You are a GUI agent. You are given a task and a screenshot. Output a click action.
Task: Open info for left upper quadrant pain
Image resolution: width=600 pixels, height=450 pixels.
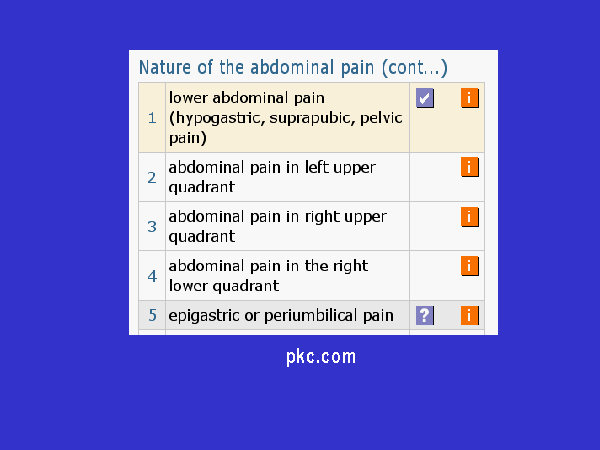pyautogui.click(x=470, y=167)
